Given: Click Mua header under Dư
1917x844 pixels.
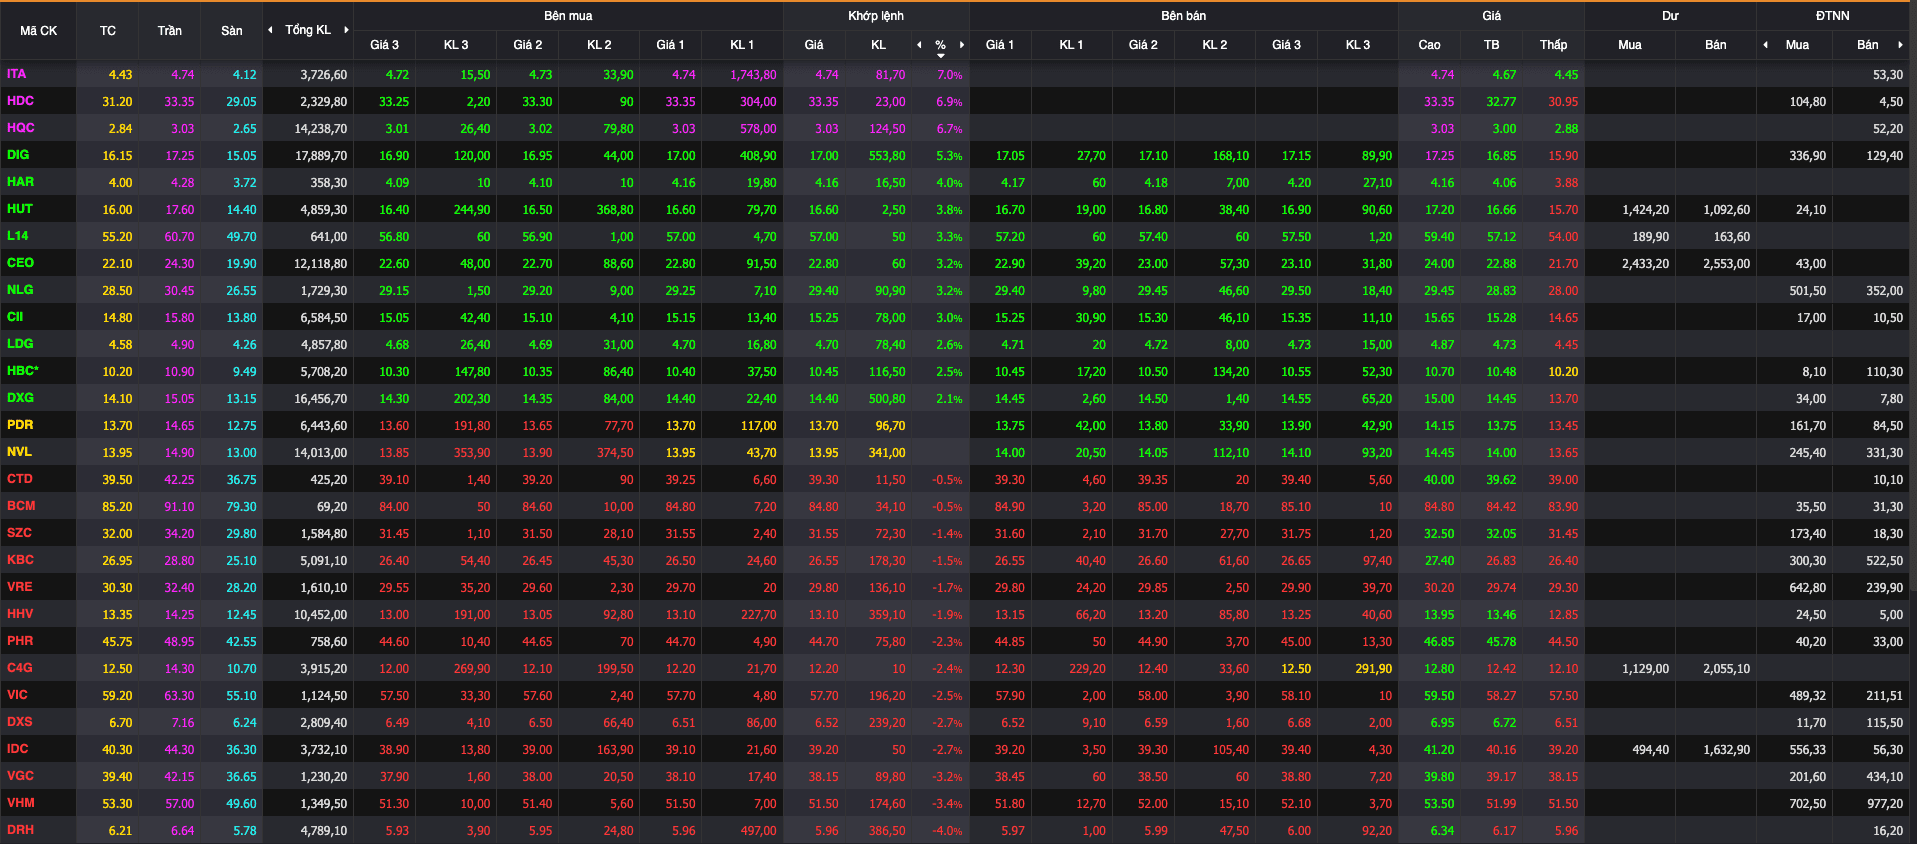Looking at the screenshot, I should pos(1630,45).
